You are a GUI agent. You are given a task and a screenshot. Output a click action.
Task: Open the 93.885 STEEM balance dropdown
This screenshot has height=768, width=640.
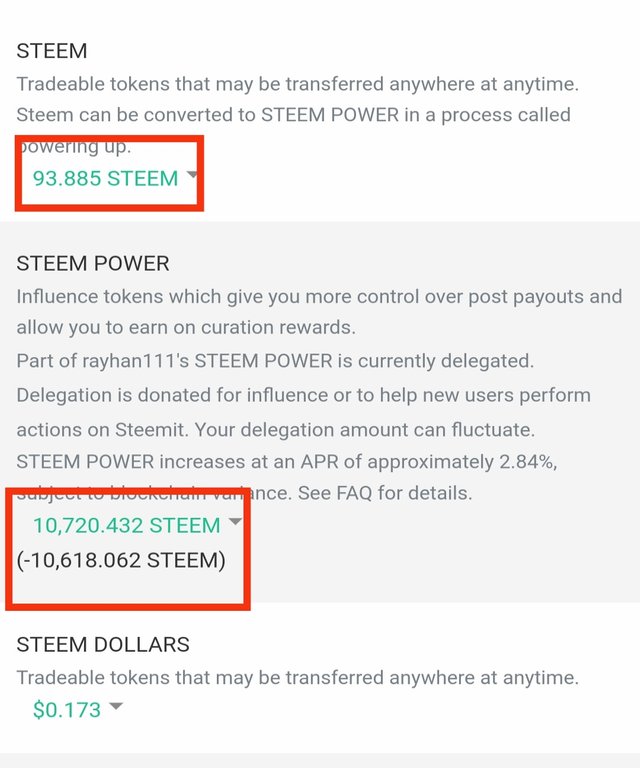(105, 178)
